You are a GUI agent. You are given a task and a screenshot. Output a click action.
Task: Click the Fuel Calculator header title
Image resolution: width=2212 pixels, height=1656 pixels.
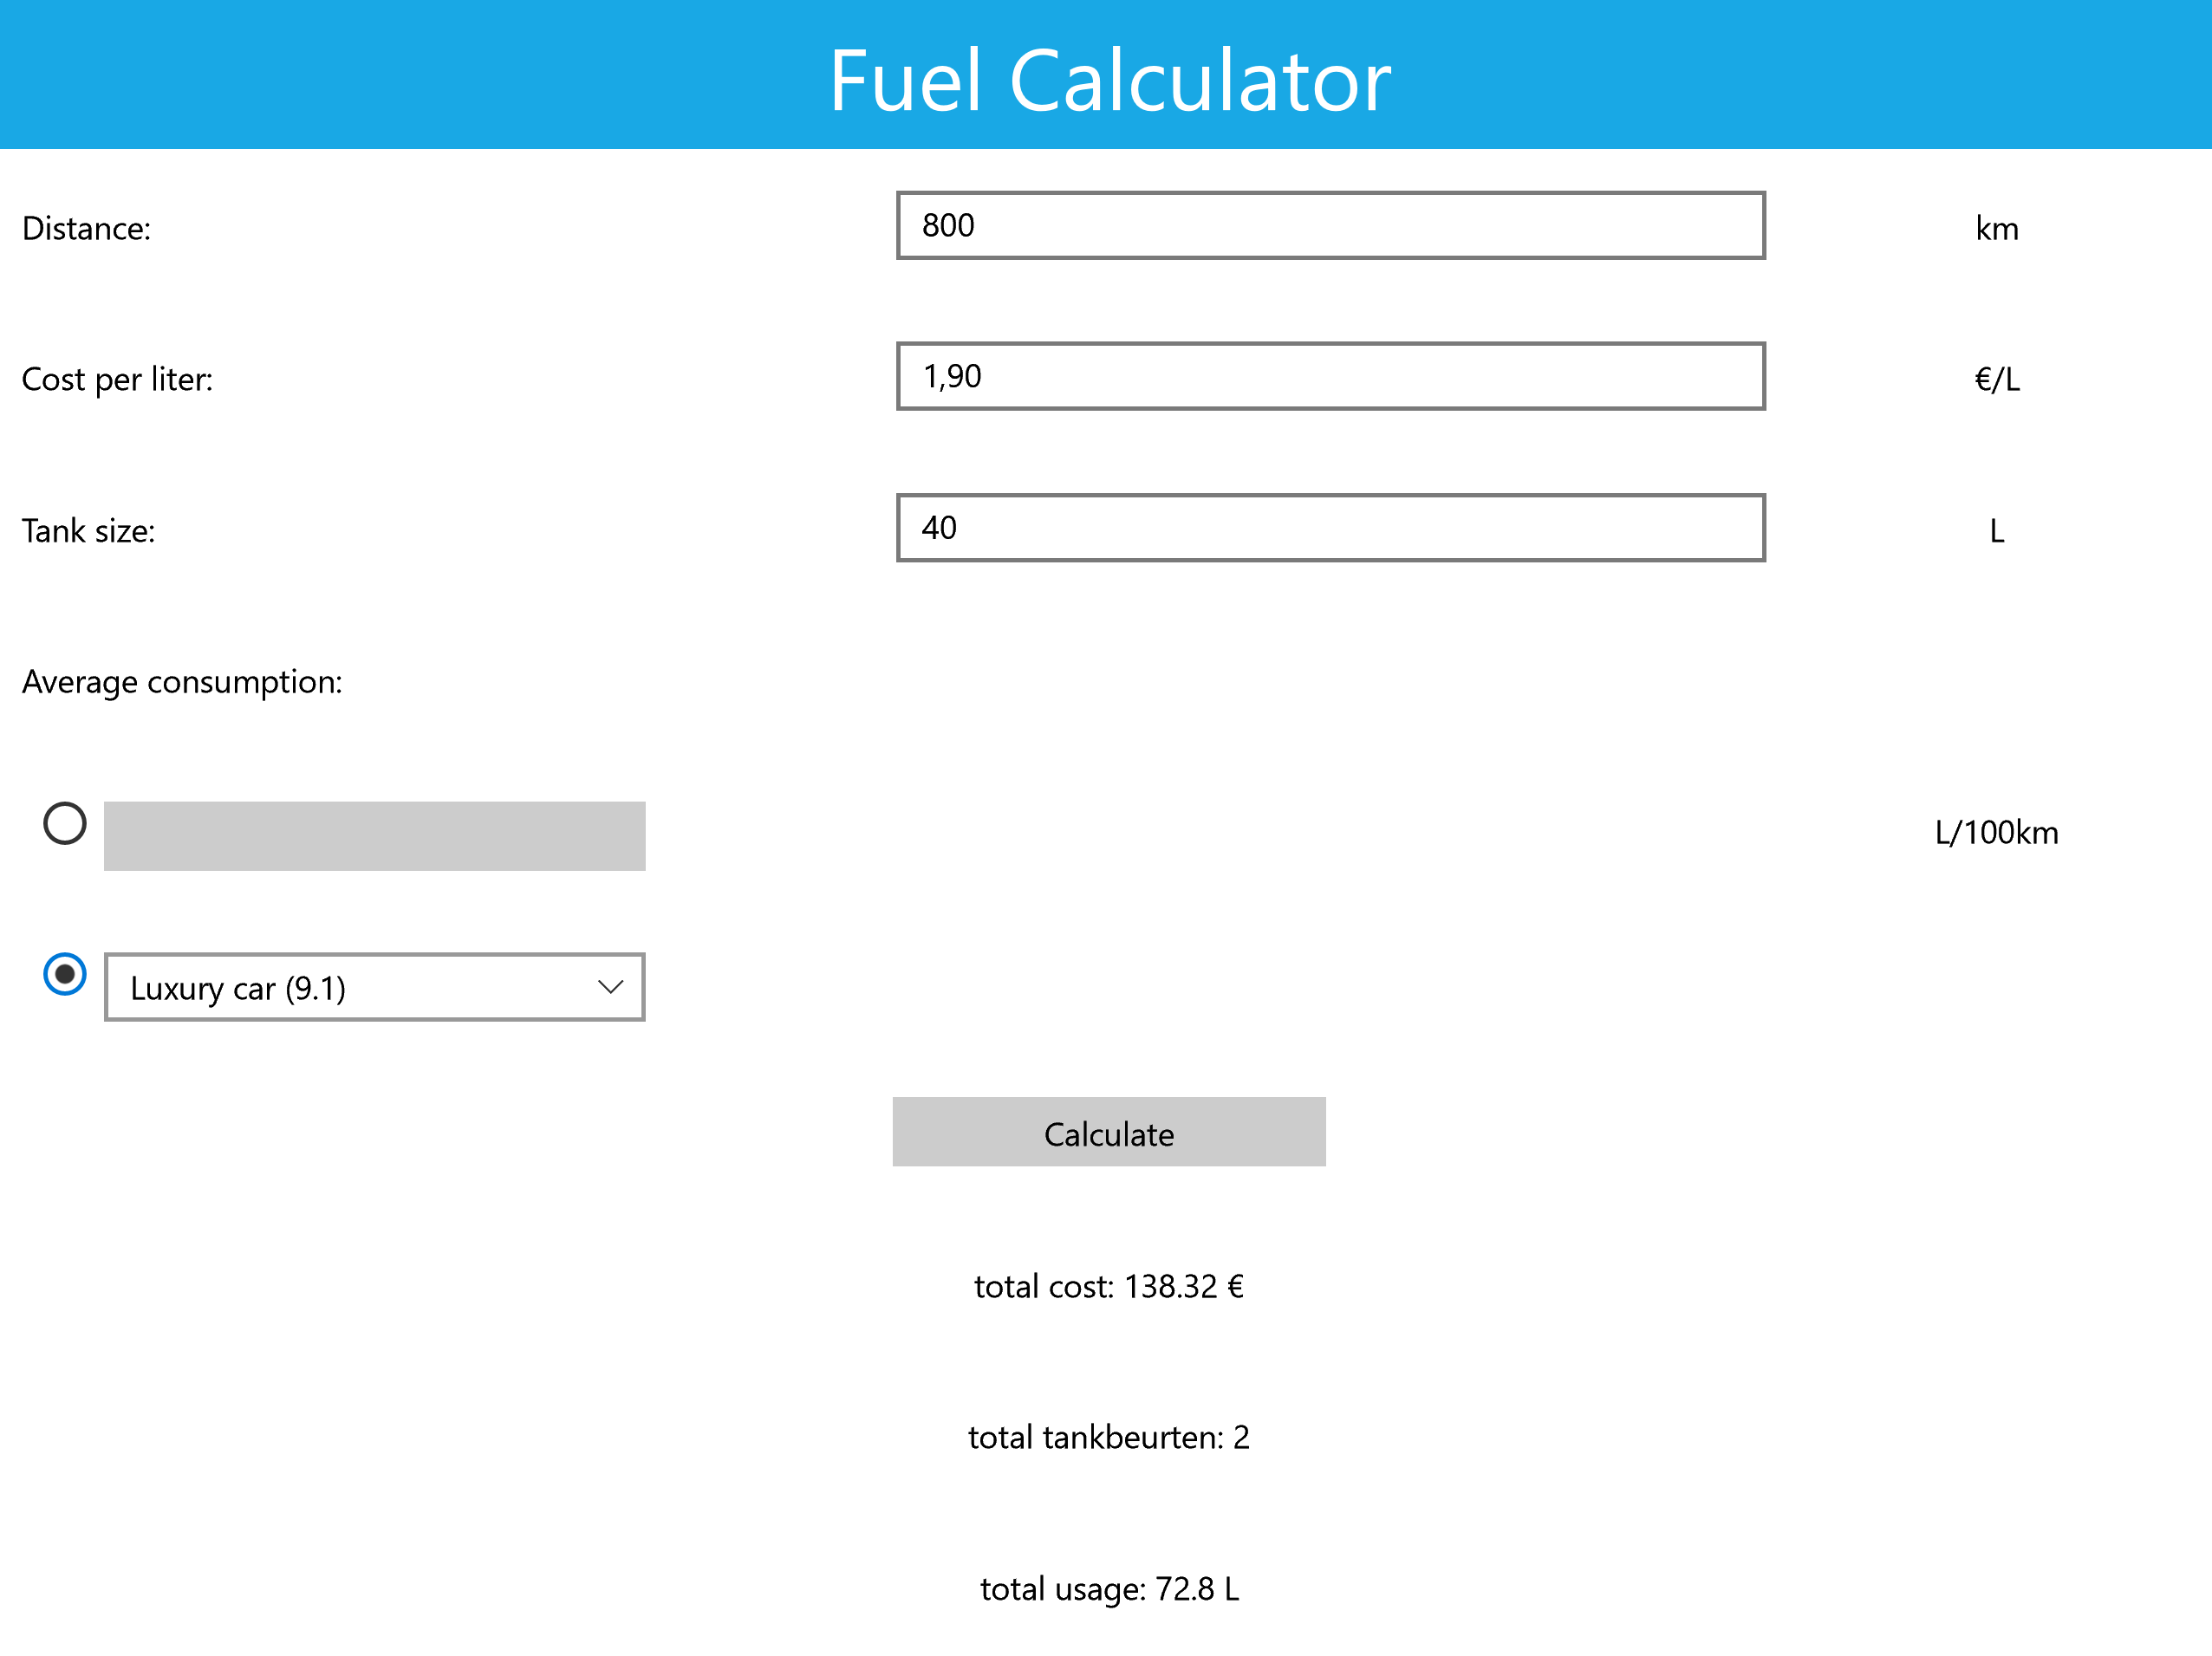1109,80
